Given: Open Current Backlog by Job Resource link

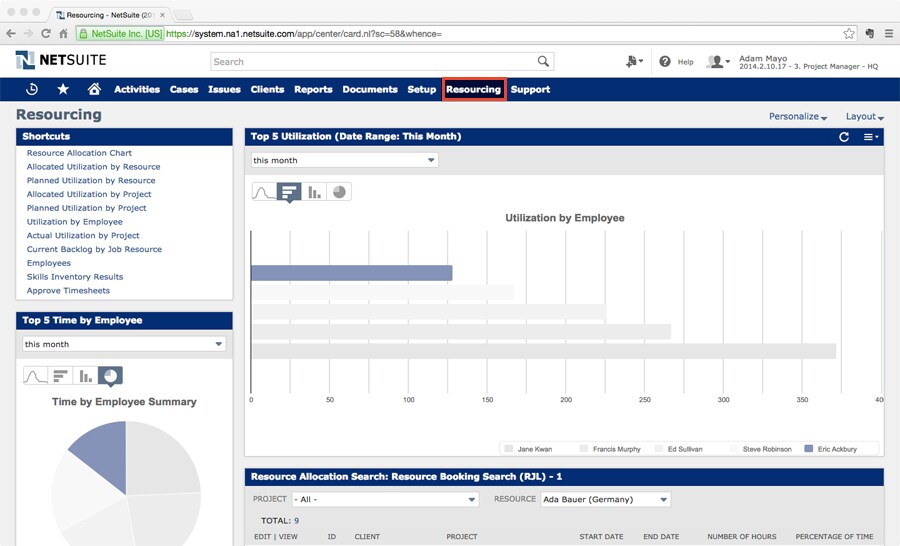Looking at the screenshot, I should pyautogui.click(x=94, y=249).
